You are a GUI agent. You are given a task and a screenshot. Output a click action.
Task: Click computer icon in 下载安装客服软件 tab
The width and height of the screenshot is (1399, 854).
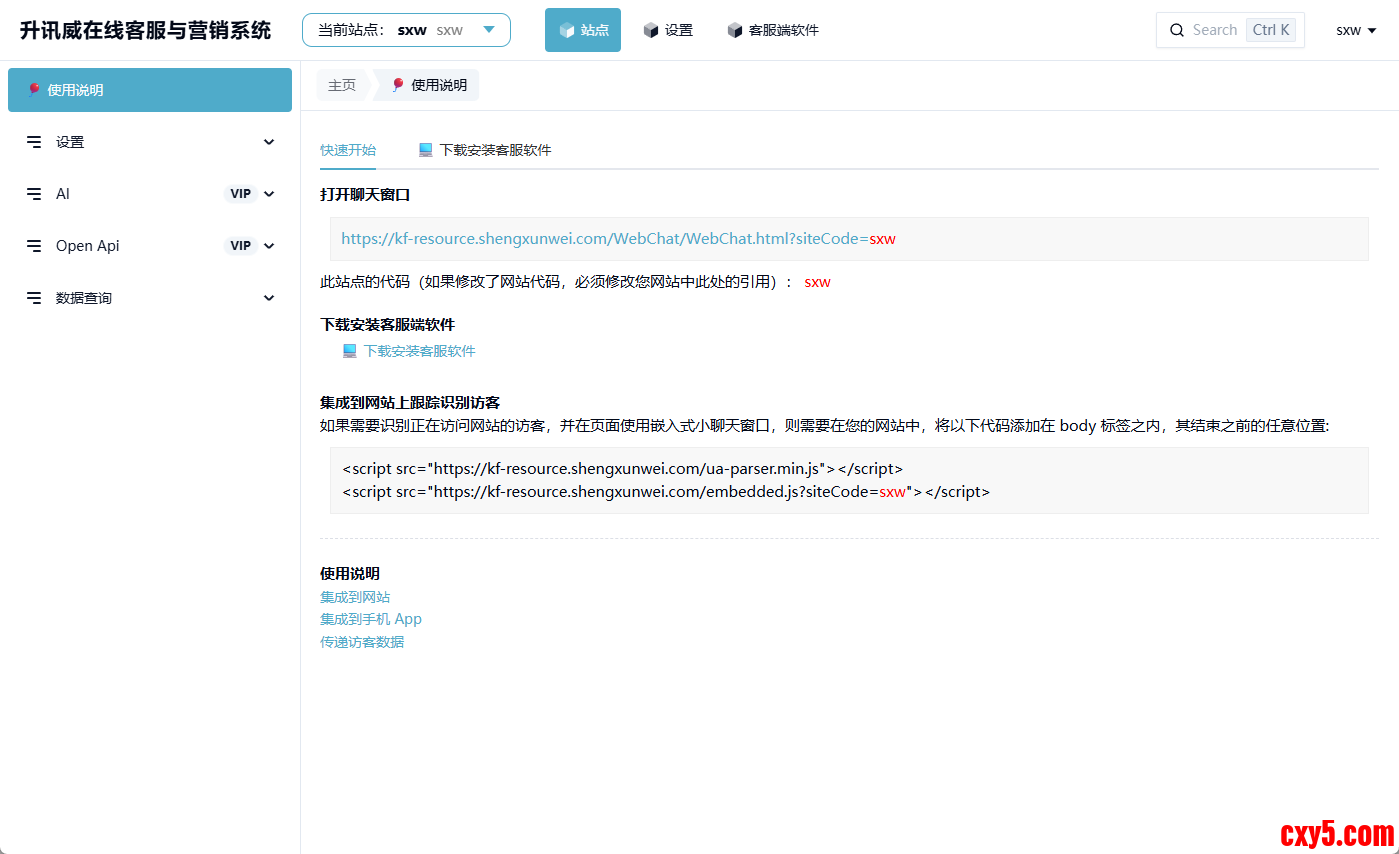(x=426, y=150)
